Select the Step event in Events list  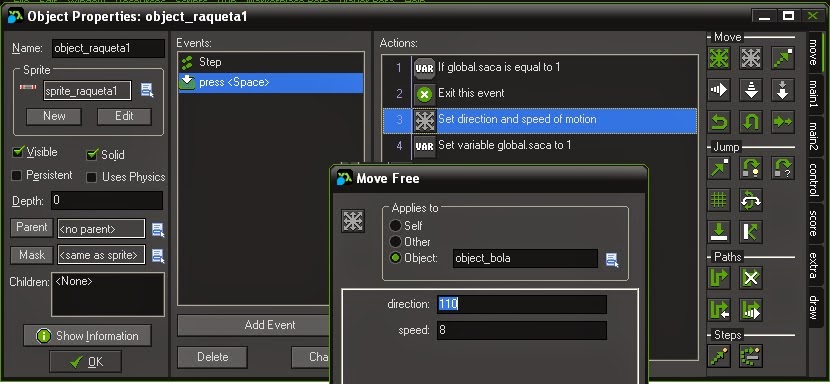pos(271,62)
